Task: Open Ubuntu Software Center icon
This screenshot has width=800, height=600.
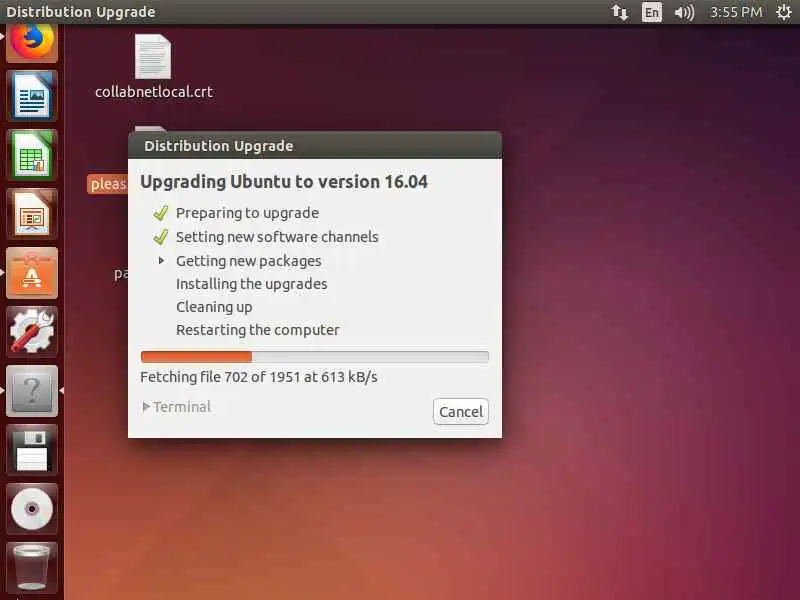Action: tap(32, 273)
